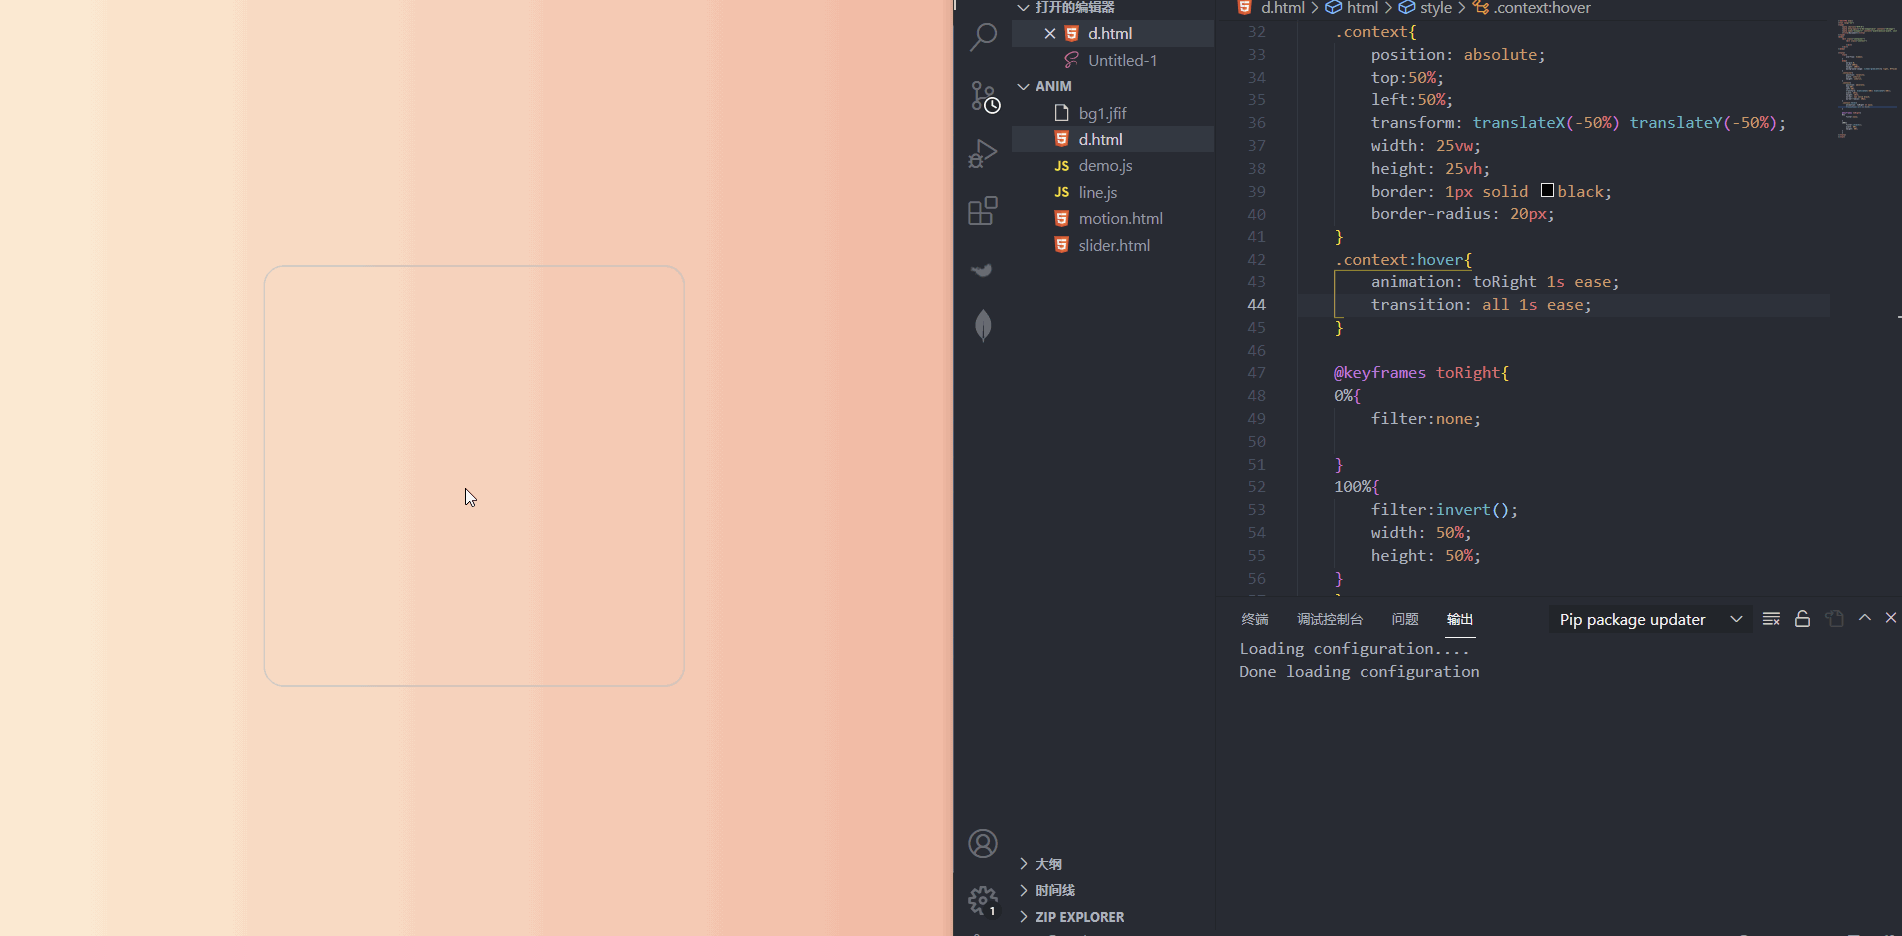Click the rounded box in the browser preview
Viewport: 1902px width, 936px height.
point(474,476)
